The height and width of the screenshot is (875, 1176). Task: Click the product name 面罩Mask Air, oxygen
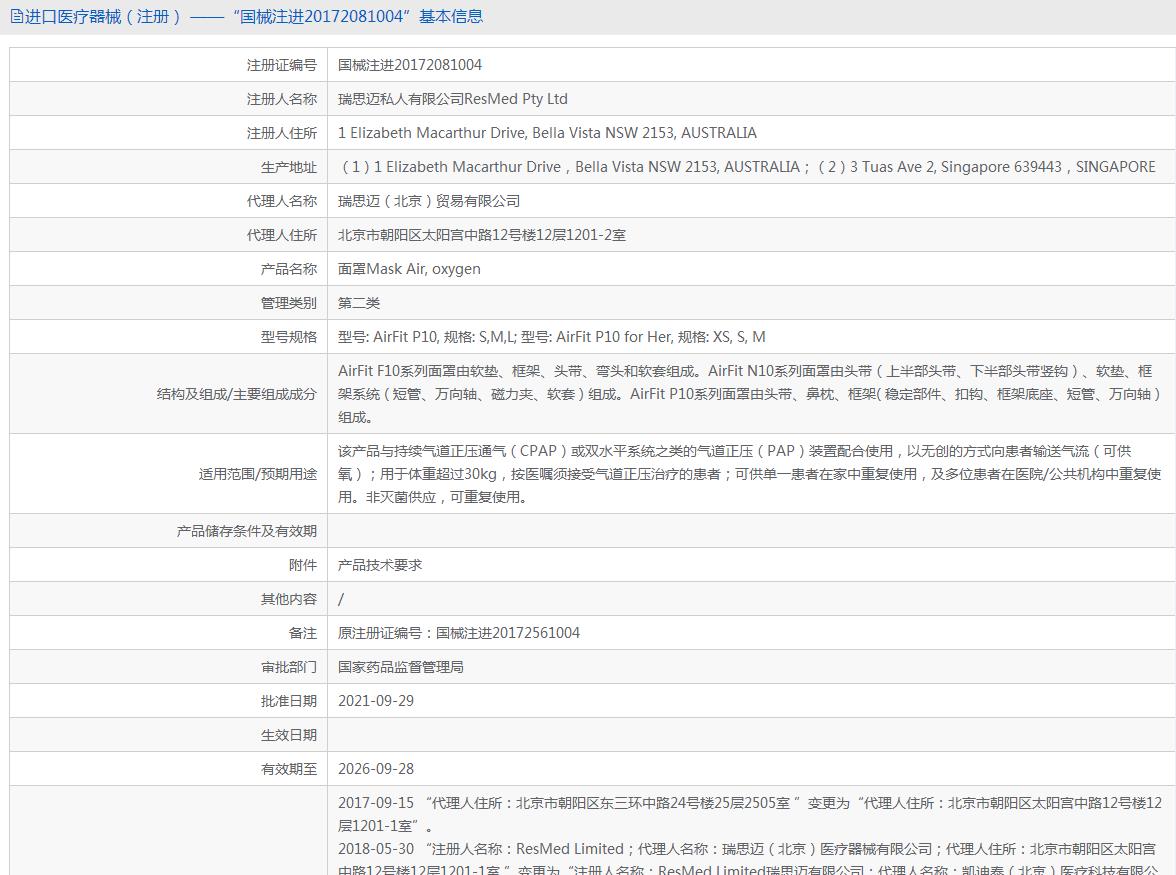(x=409, y=269)
